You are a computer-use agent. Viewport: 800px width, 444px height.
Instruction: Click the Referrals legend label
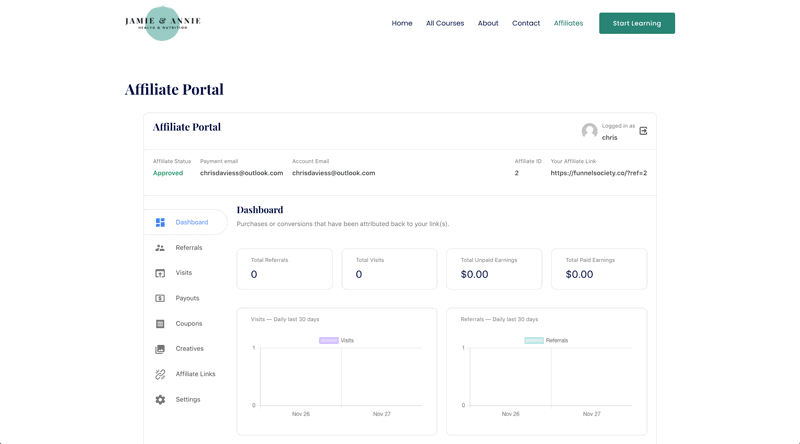click(557, 340)
